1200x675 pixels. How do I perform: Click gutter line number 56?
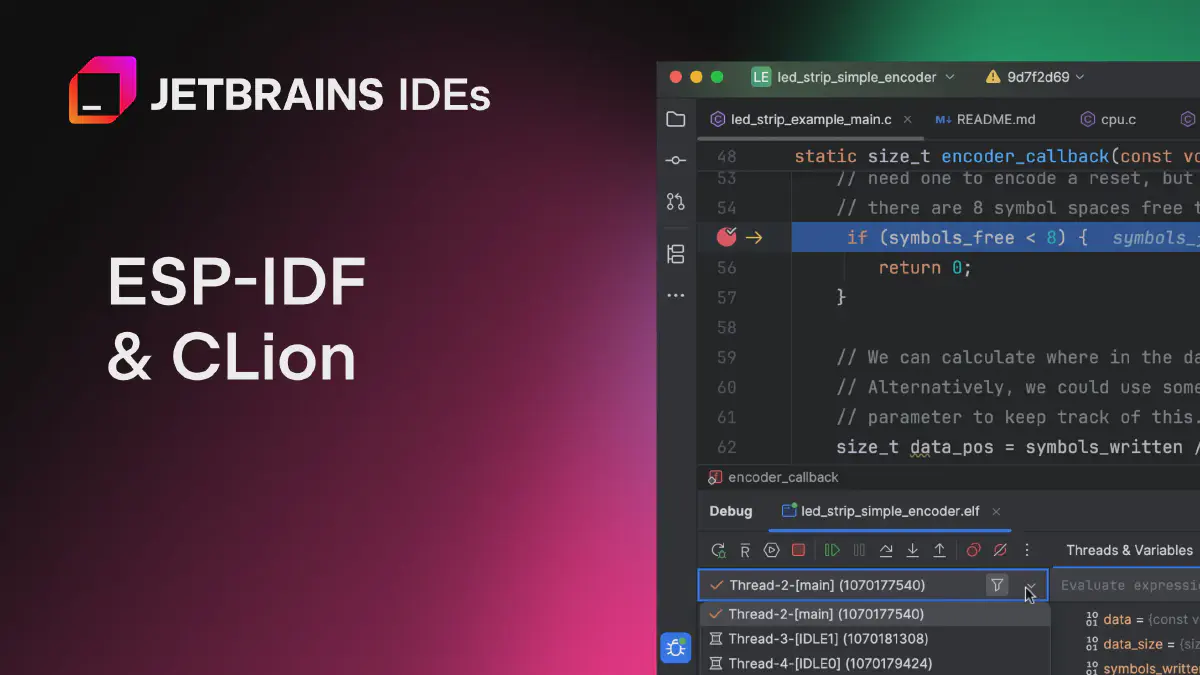727,268
